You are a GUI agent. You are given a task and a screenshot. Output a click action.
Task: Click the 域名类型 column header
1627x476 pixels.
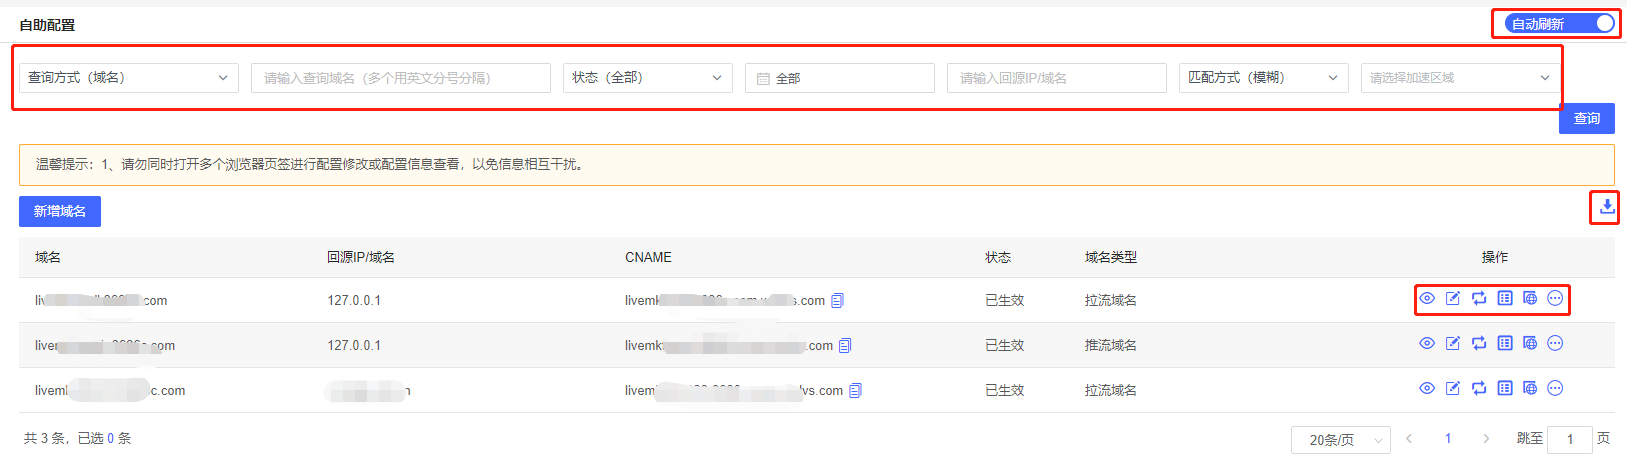coord(1111,257)
